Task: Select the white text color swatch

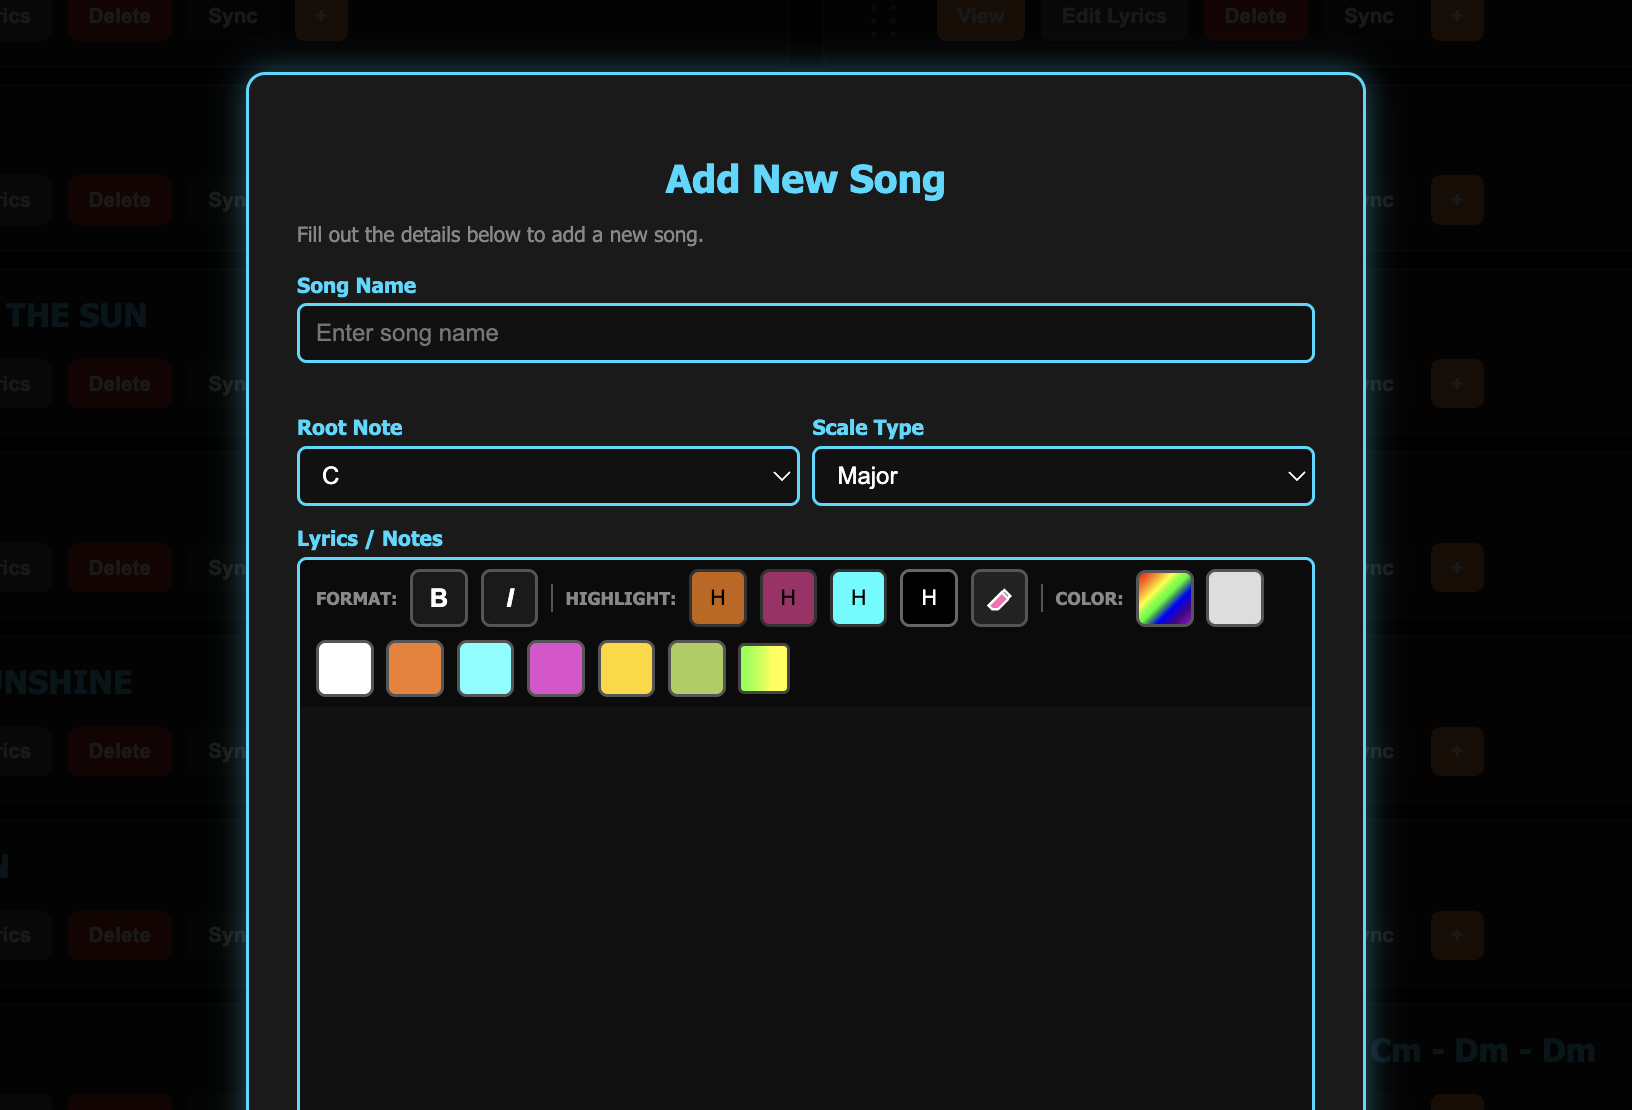Action: (x=345, y=668)
